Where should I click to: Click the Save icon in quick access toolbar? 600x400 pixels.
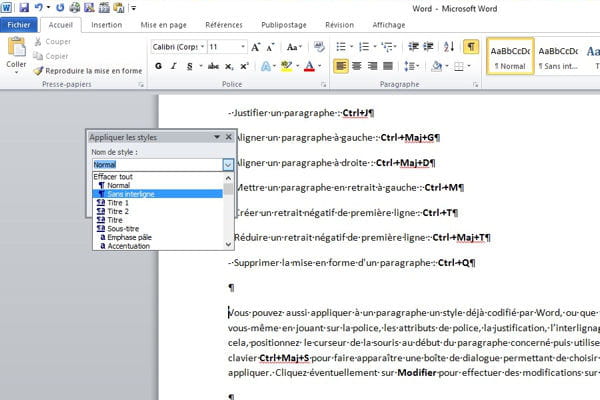point(24,7)
